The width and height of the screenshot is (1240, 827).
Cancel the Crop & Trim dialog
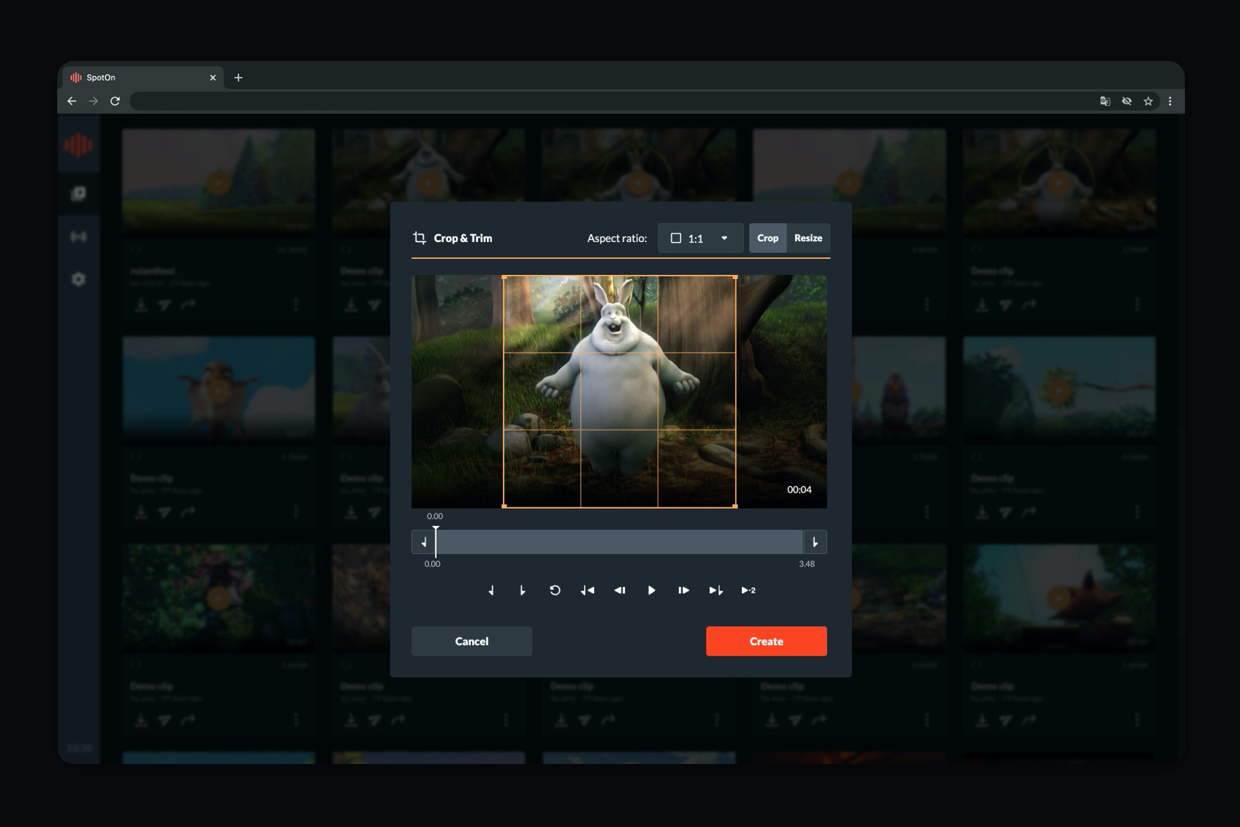click(471, 641)
